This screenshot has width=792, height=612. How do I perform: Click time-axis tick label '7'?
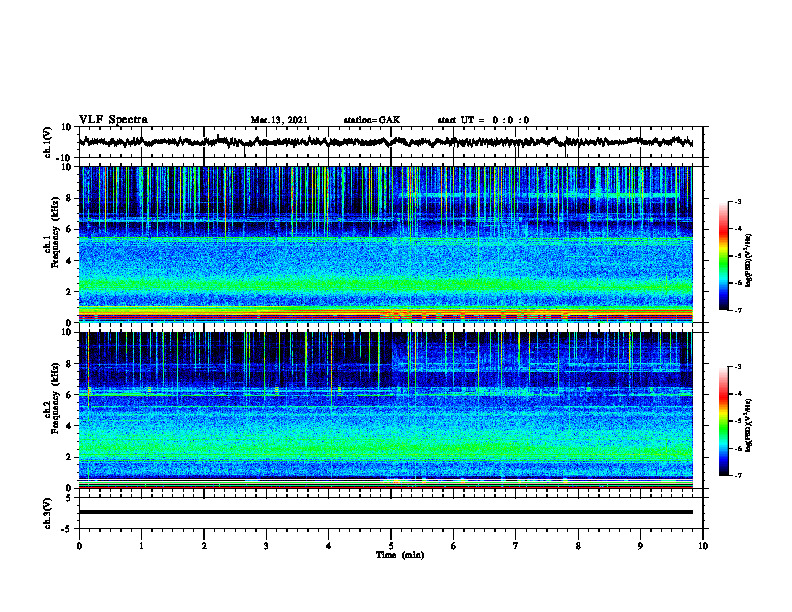point(516,546)
